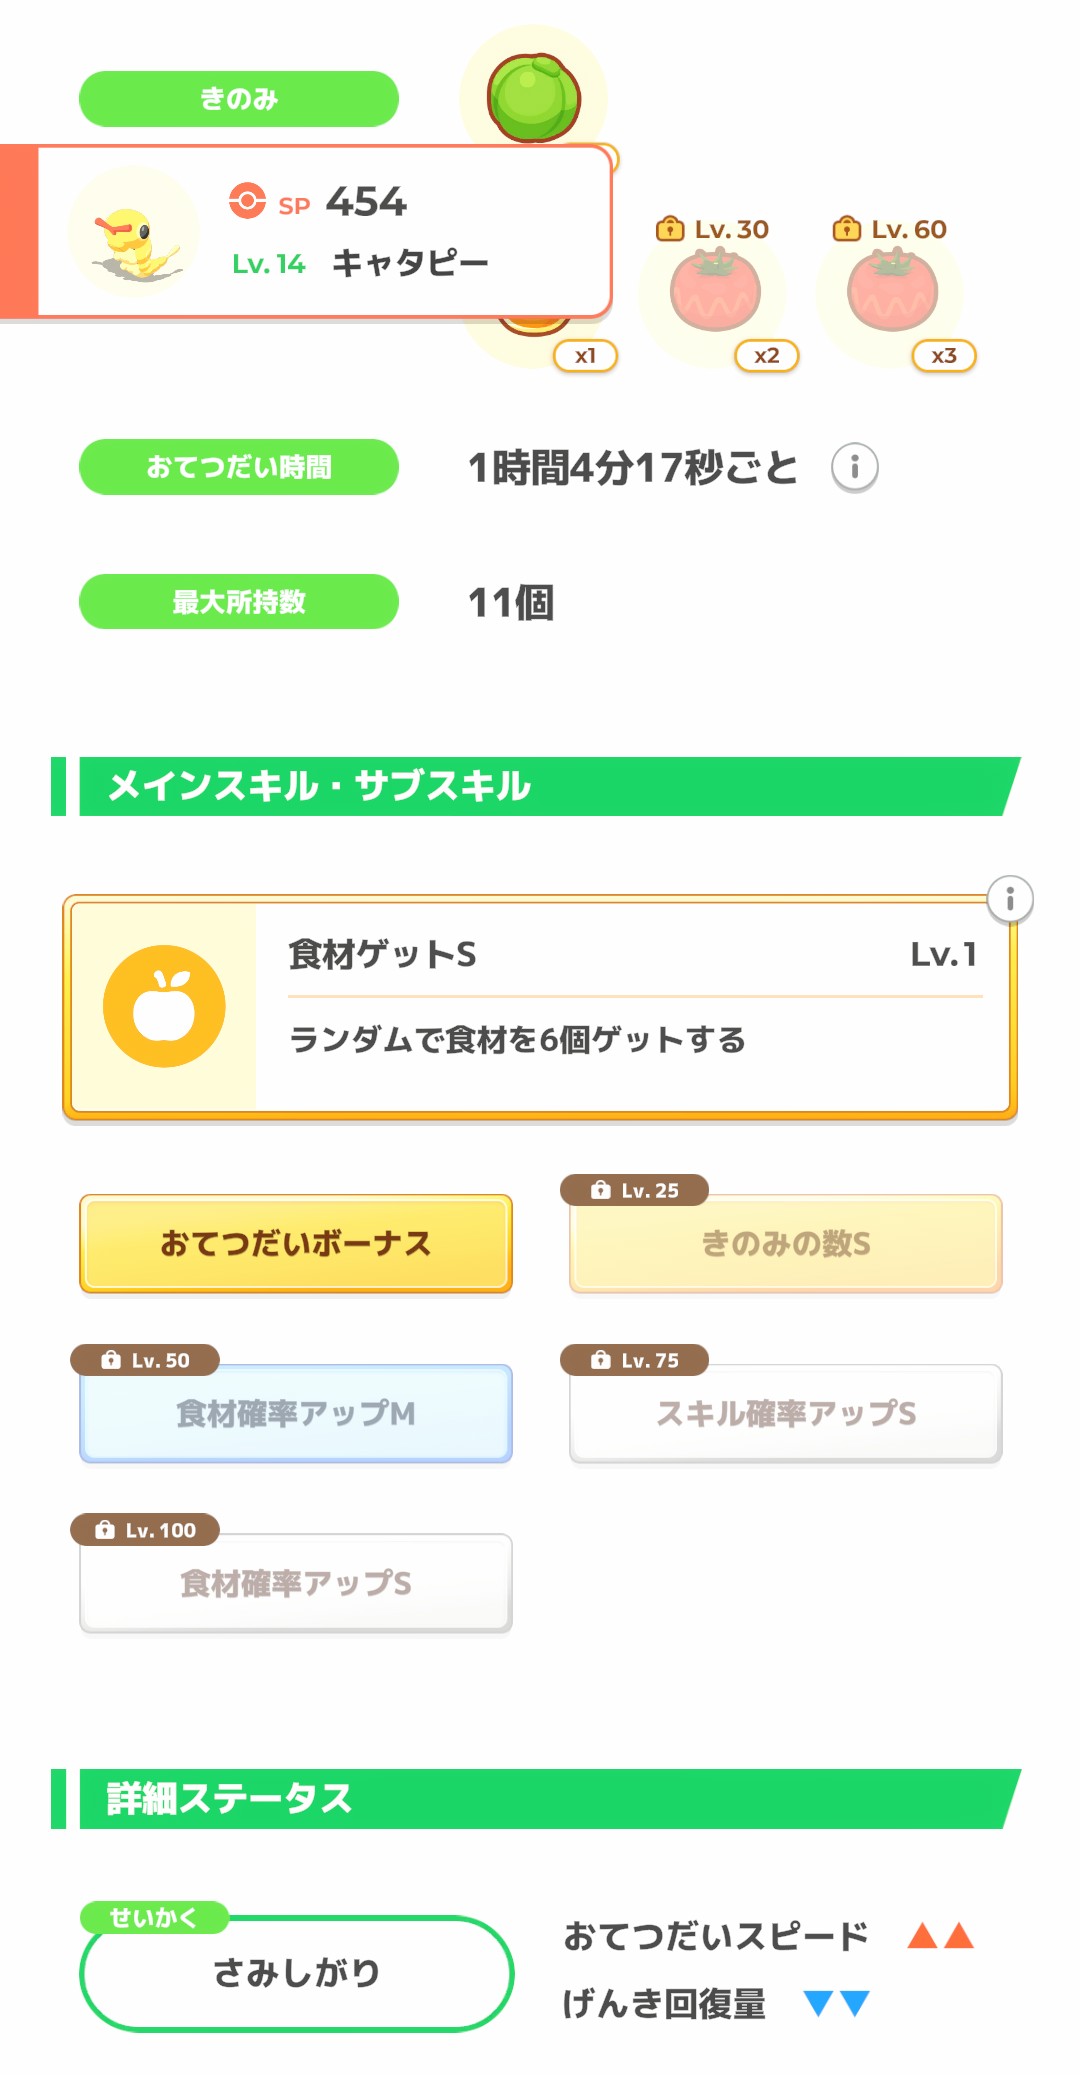Tap the locked スキル確率アップS sub skill
Screen dimensions: 1080x2075
pyautogui.click(x=786, y=1413)
